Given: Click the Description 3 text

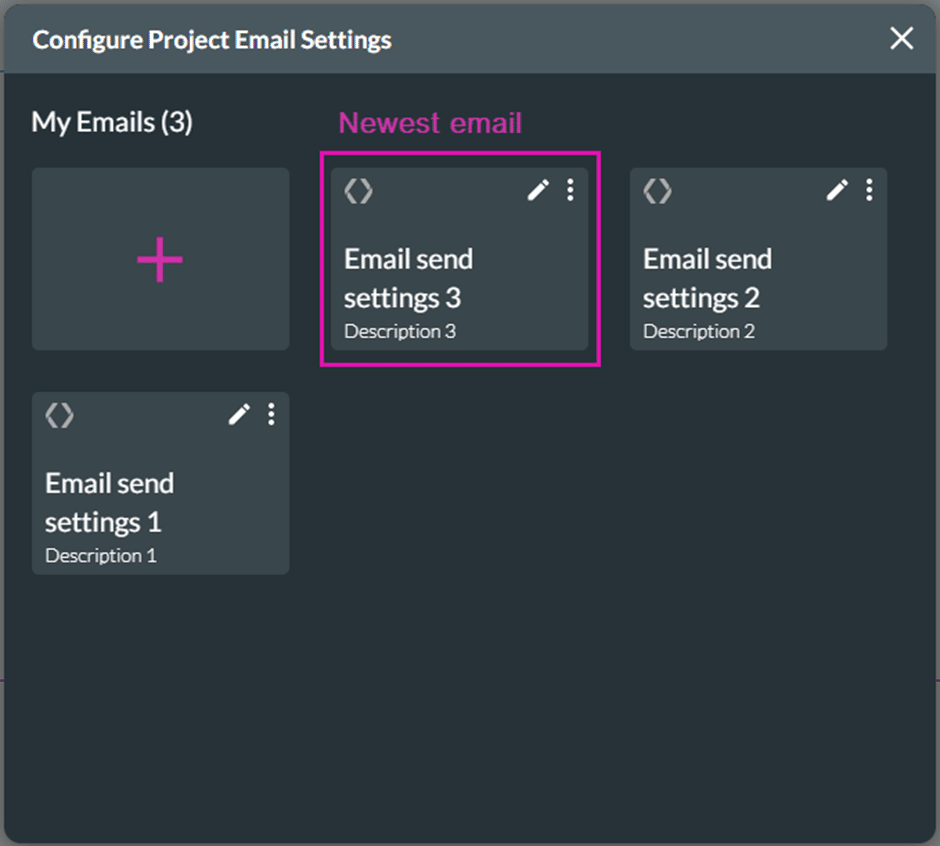Looking at the screenshot, I should click(400, 331).
